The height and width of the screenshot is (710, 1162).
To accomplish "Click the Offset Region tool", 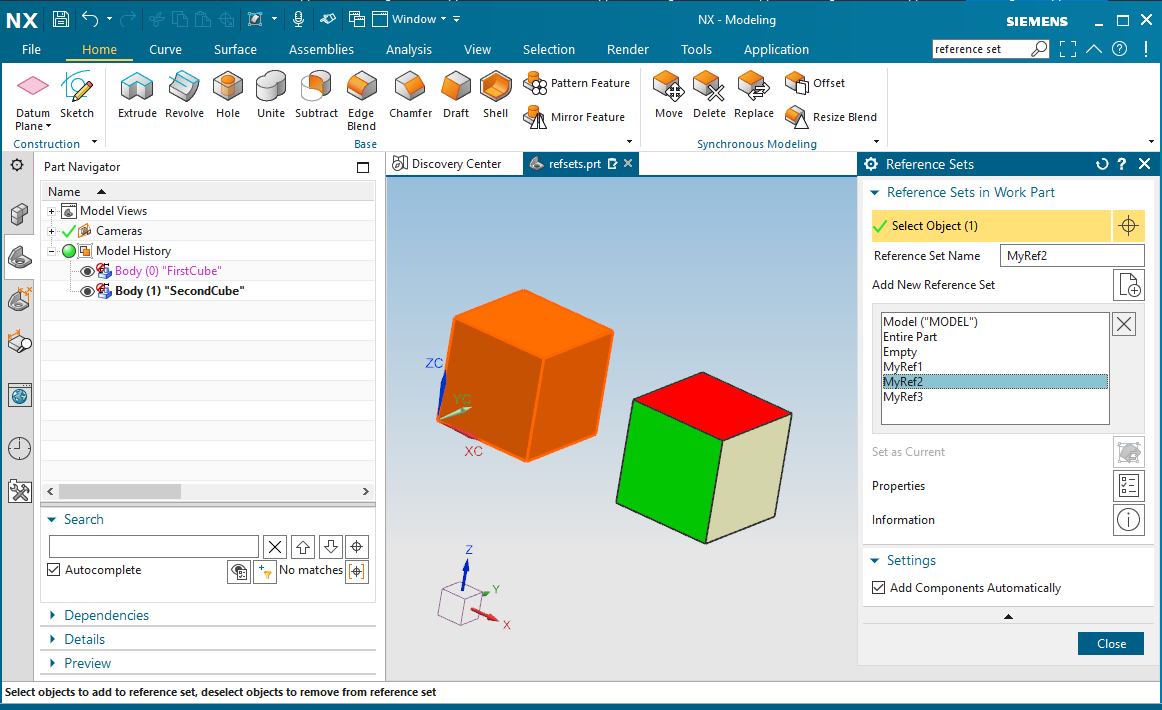I will [814, 83].
